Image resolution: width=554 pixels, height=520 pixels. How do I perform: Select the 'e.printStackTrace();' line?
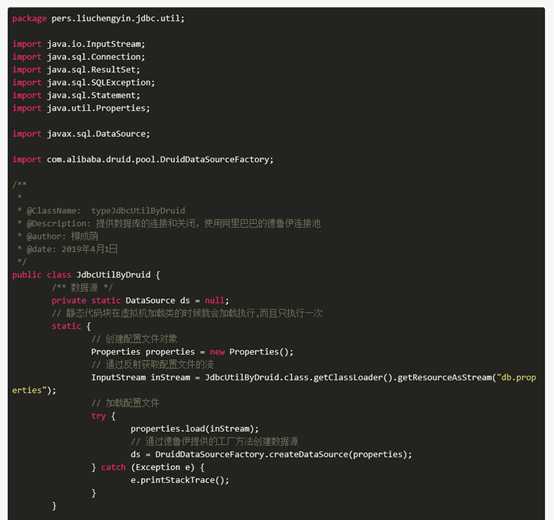[x=180, y=480]
